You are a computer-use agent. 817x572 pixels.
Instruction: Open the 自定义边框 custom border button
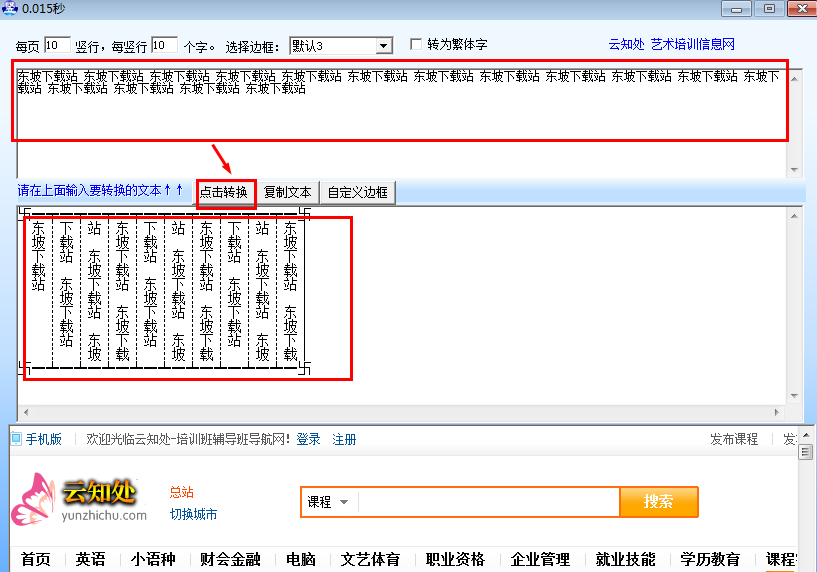tap(357, 192)
